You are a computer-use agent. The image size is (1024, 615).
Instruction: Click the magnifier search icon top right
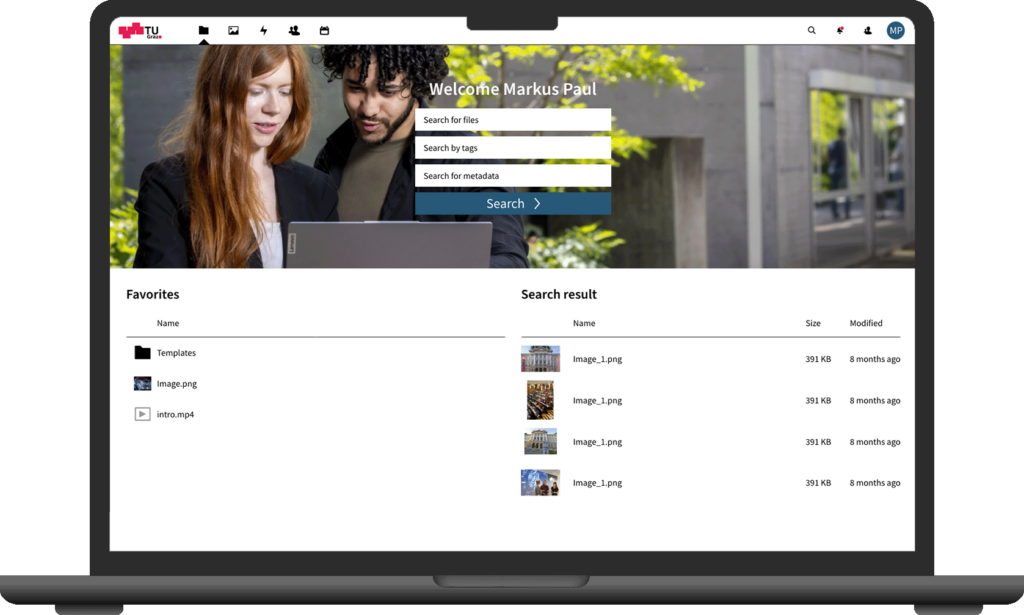(x=812, y=31)
